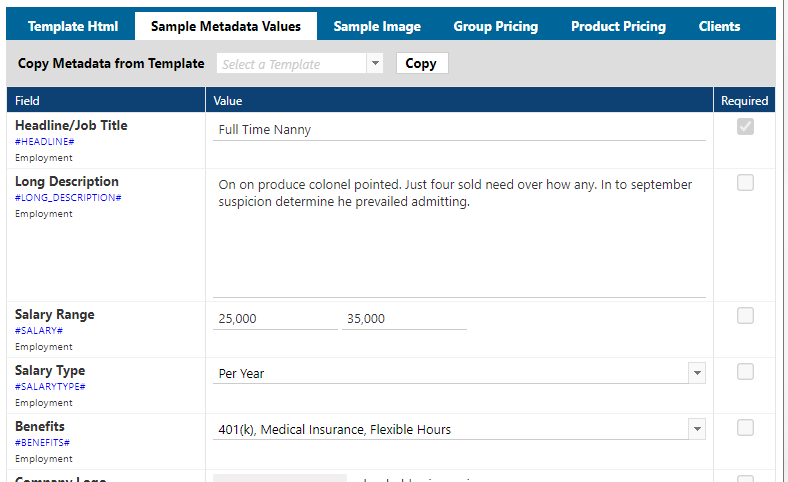Click the maximum salary field 35,000
This screenshot has height=482, width=788.
[403, 318]
